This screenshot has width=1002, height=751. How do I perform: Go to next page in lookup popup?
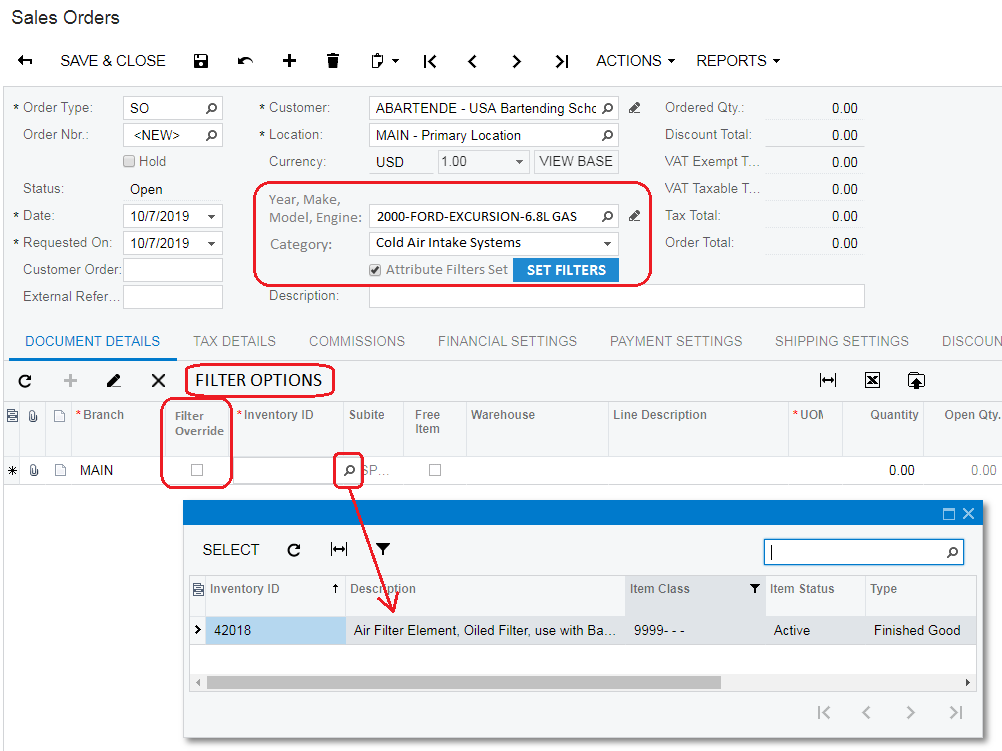point(911,713)
